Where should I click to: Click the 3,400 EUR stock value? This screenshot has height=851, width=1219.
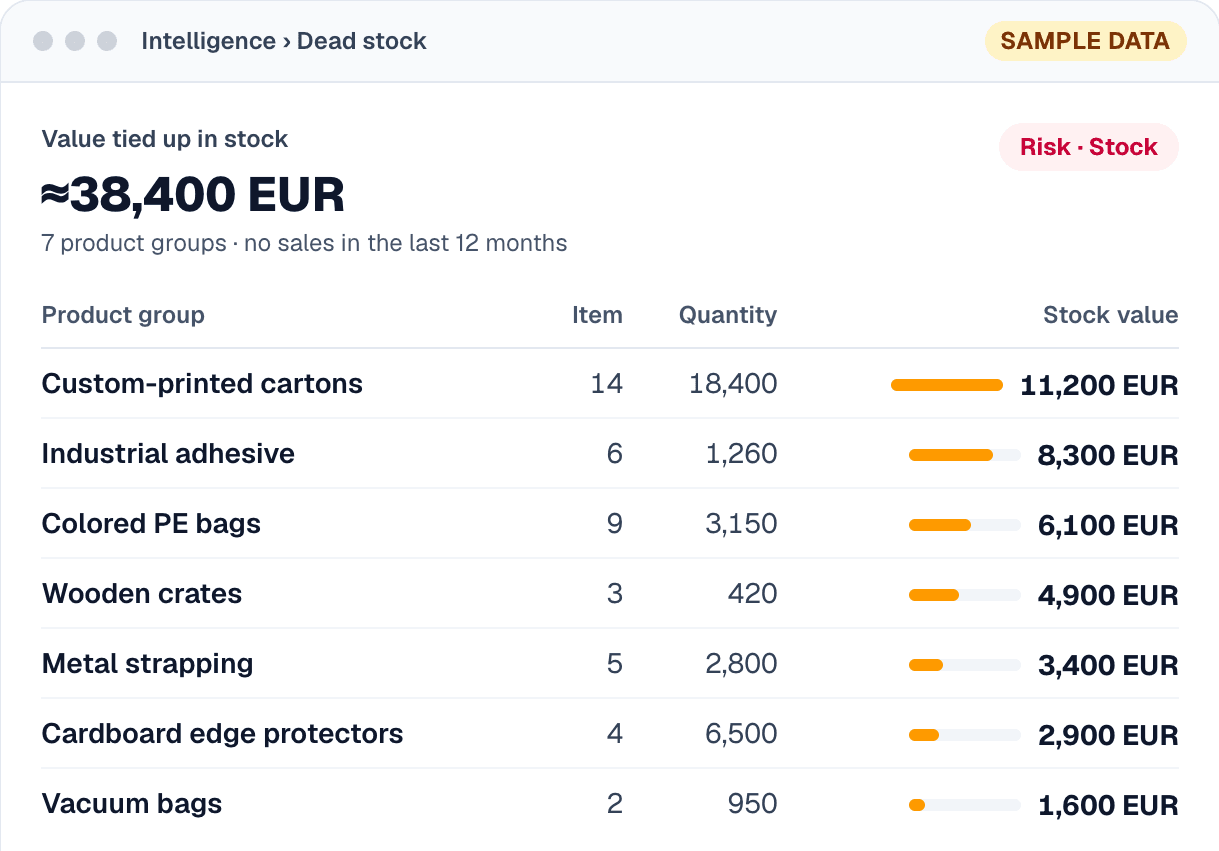[1108, 665]
